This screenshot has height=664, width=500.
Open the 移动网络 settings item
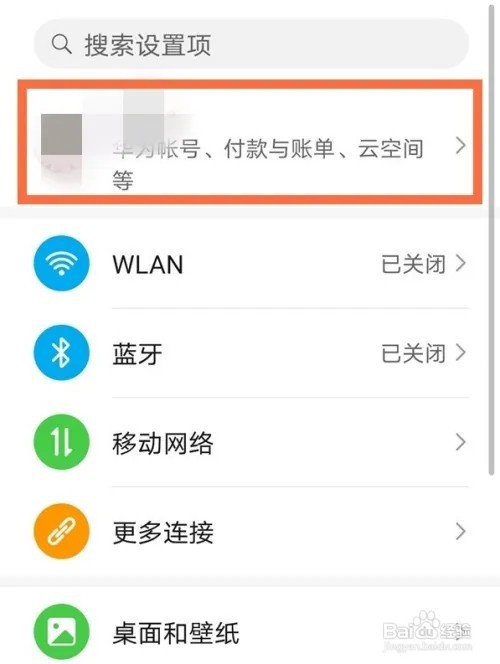(x=250, y=442)
